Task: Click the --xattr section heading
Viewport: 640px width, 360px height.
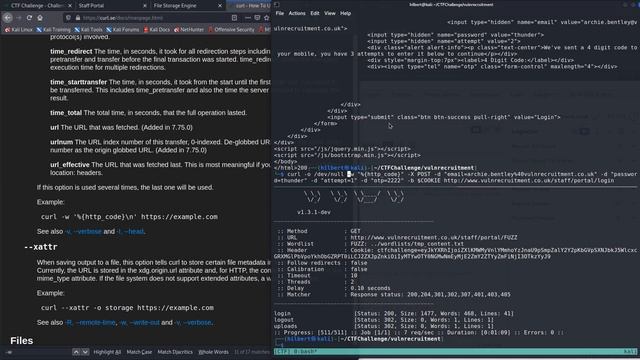Action: pyautogui.click(x=40, y=247)
